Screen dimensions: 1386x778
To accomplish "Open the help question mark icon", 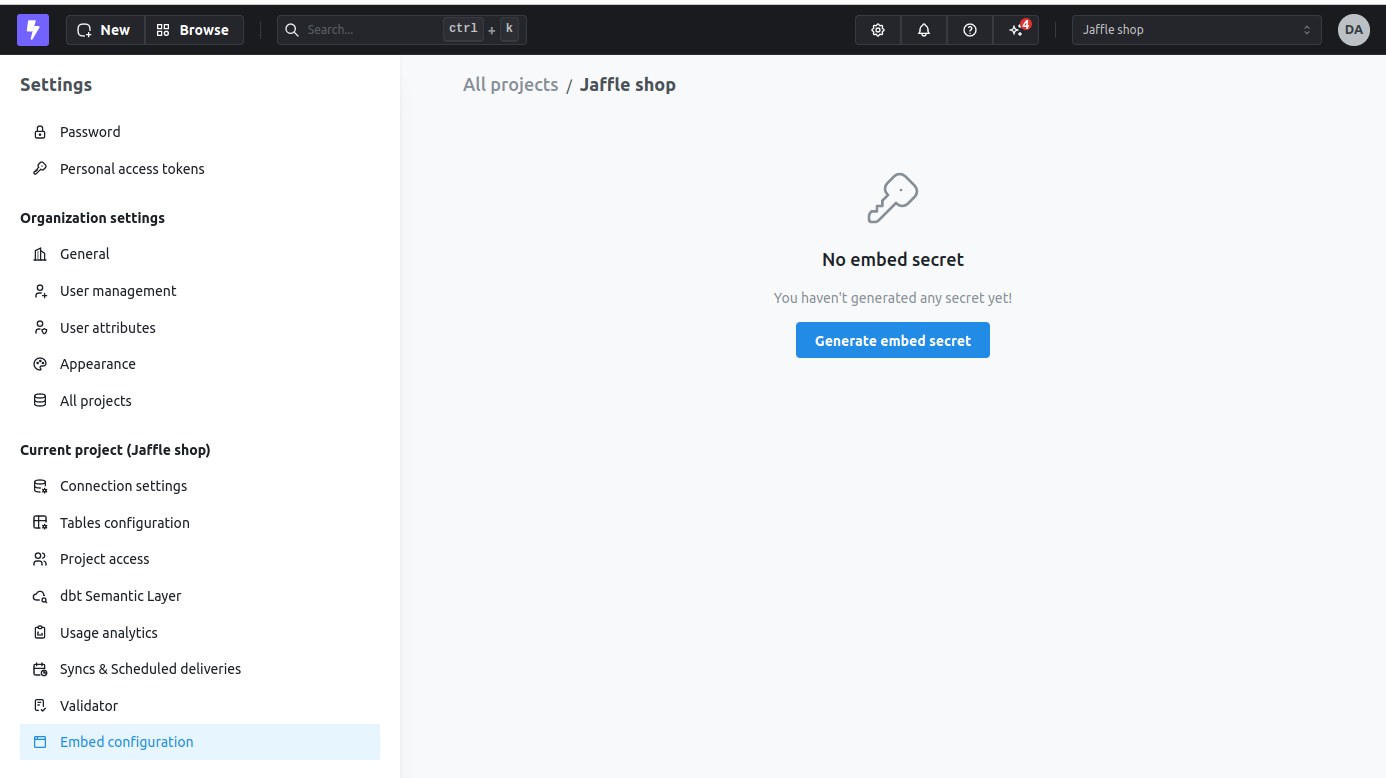I will (x=969, y=29).
